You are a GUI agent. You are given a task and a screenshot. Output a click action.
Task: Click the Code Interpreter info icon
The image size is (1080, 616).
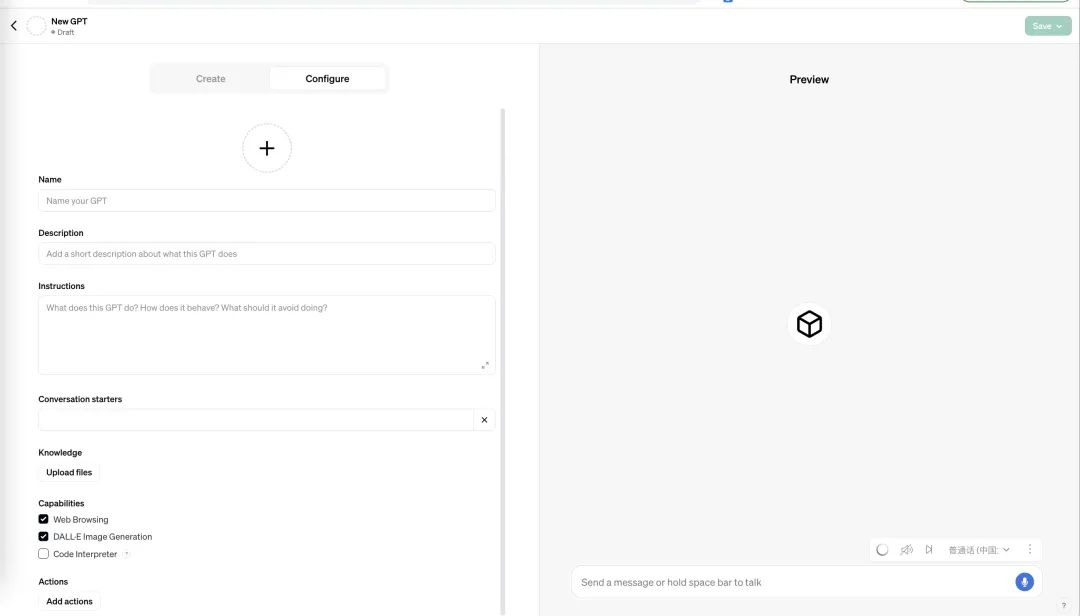[127, 554]
